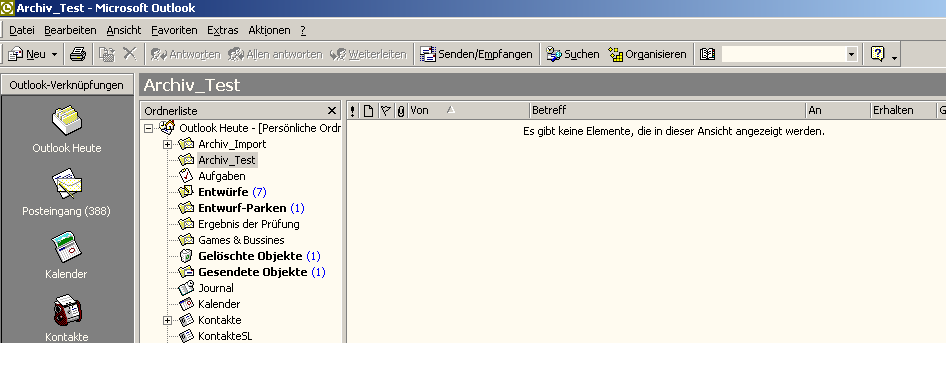The image size is (946, 384).
Task: Select Games & Bussines folder
Action: pyautogui.click(x=241, y=240)
